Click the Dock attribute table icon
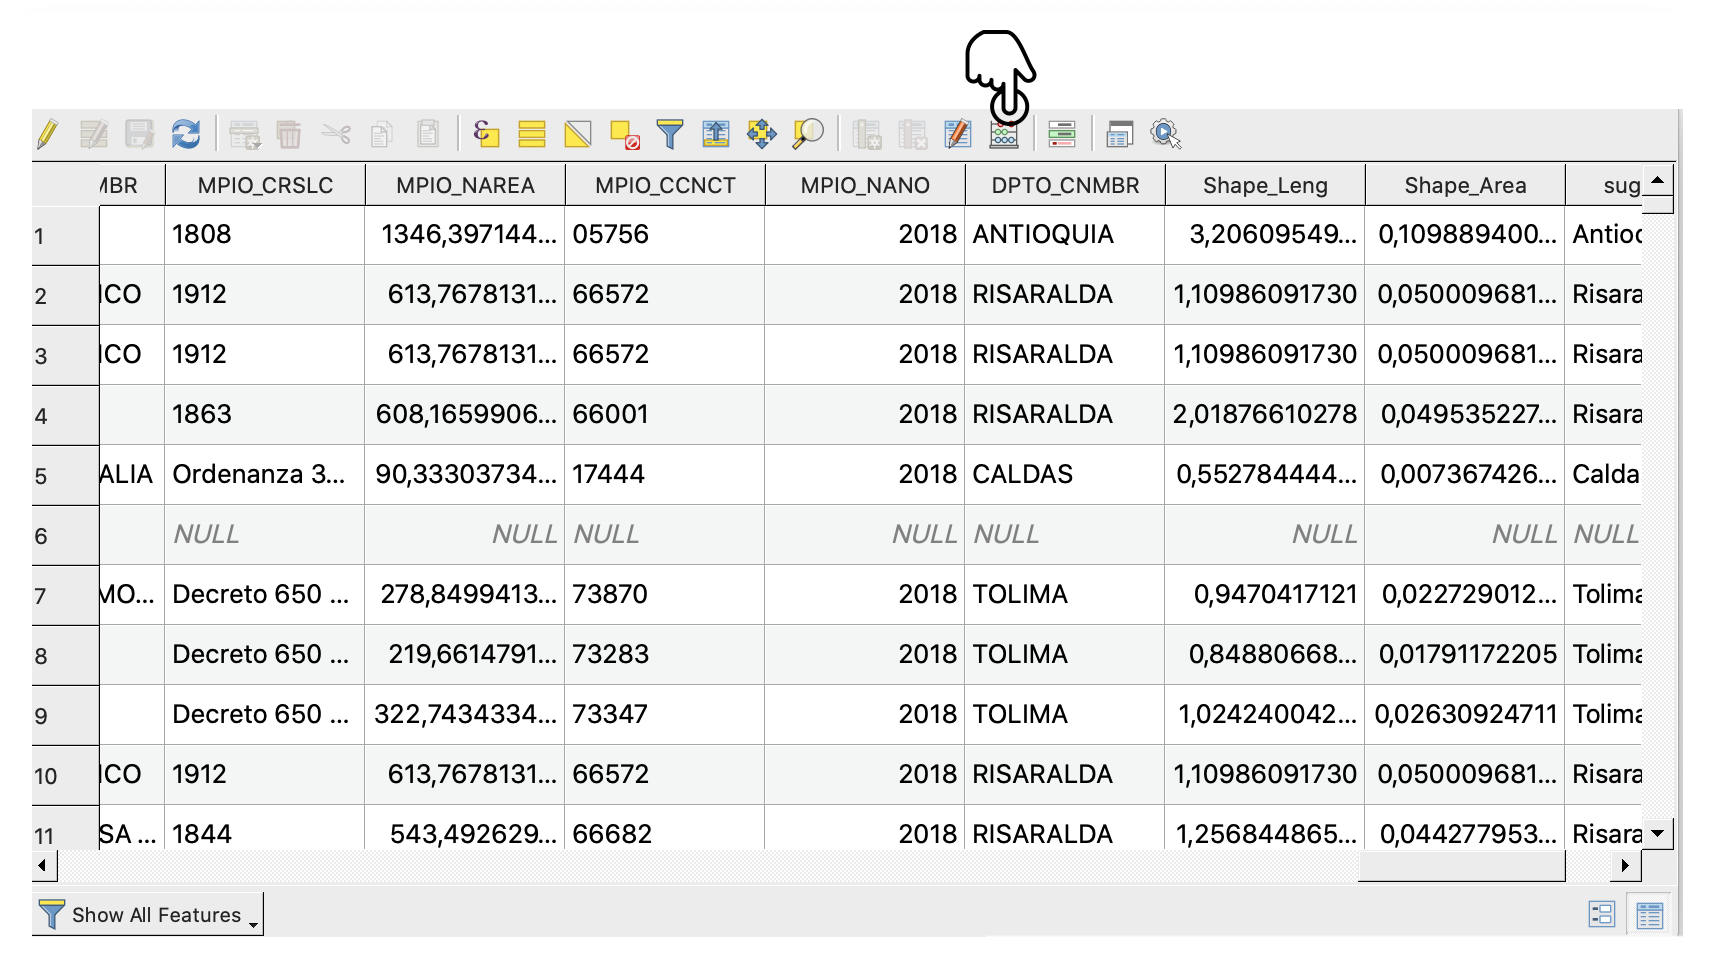 point(1120,133)
